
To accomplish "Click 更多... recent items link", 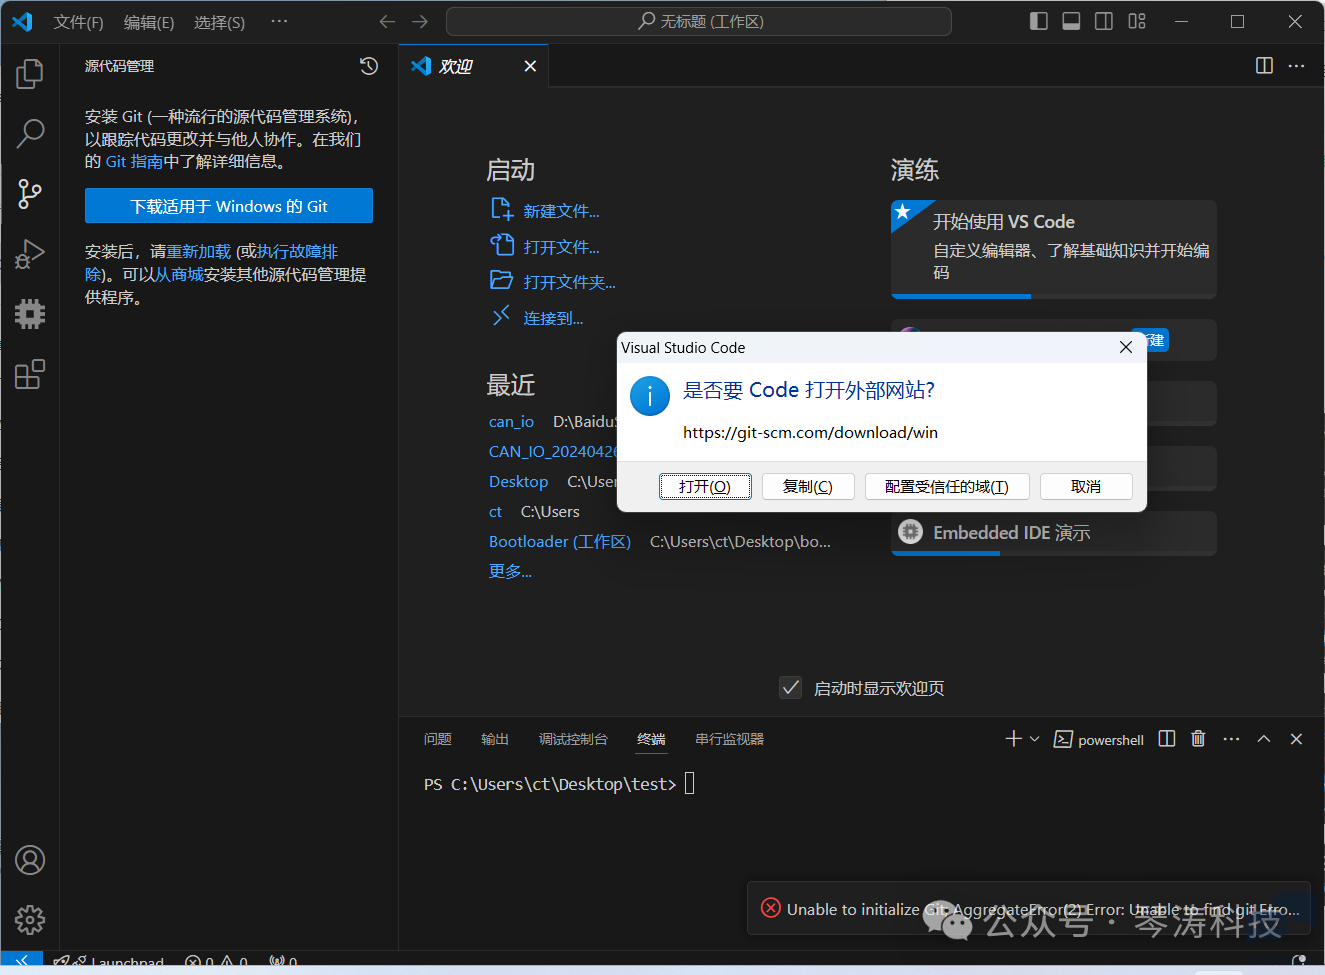I will tap(510, 571).
